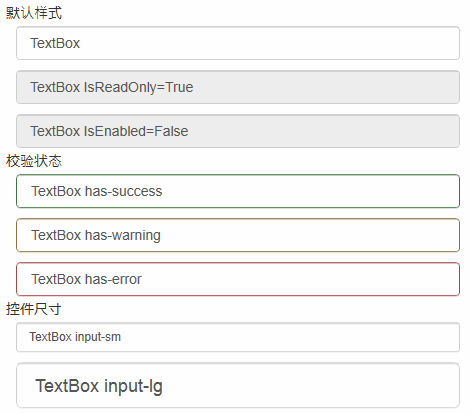470x414 pixels.
Task: Click the empty right area of has-error field
Action: click(300, 279)
